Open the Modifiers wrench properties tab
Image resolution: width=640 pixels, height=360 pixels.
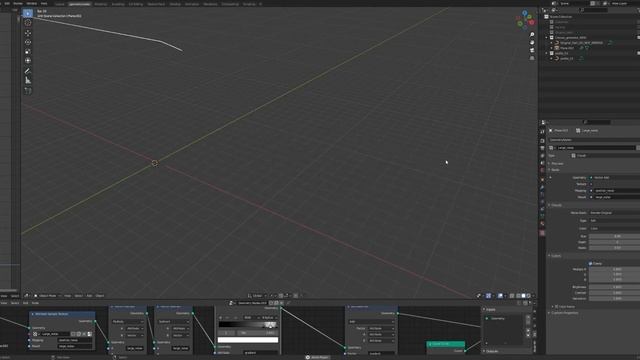pos(542,188)
